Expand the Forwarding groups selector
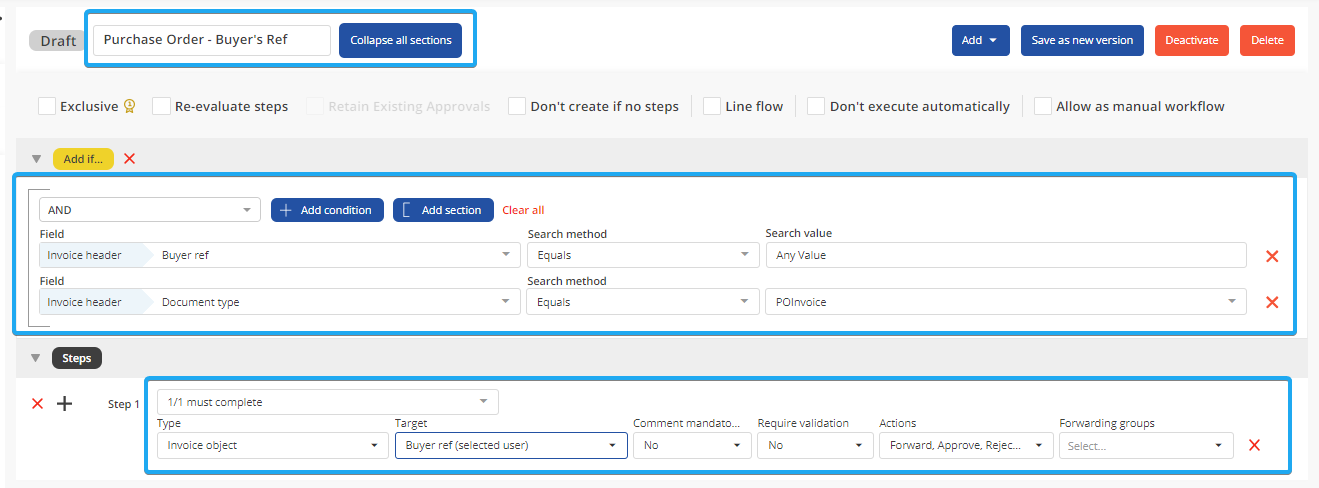1319x488 pixels. click(x=1145, y=445)
